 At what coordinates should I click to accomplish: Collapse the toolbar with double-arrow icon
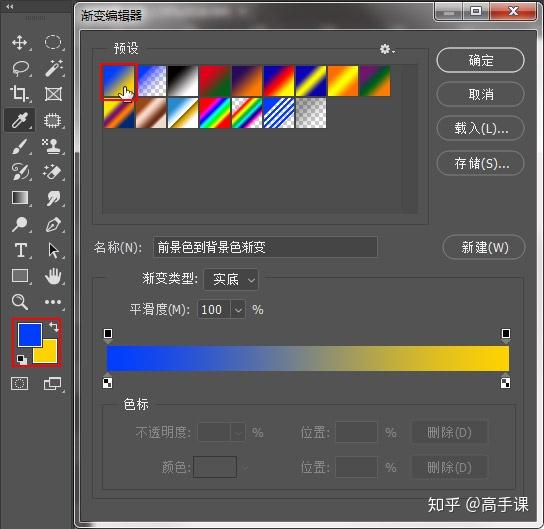tap(10, 7)
